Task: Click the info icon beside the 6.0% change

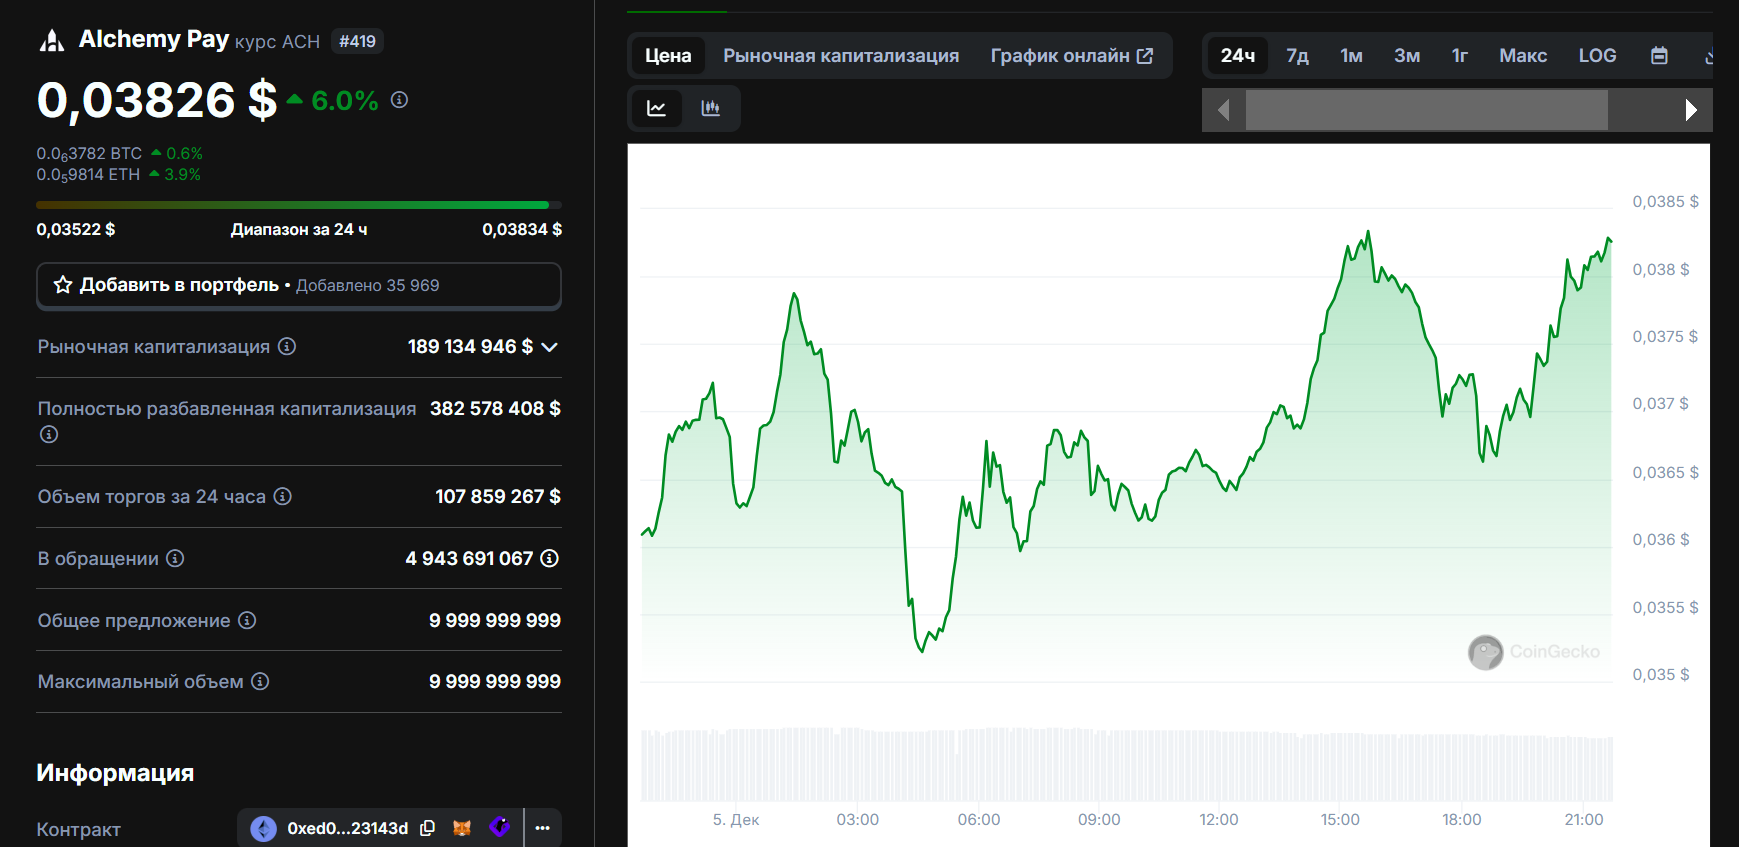Action: pos(399,100)
